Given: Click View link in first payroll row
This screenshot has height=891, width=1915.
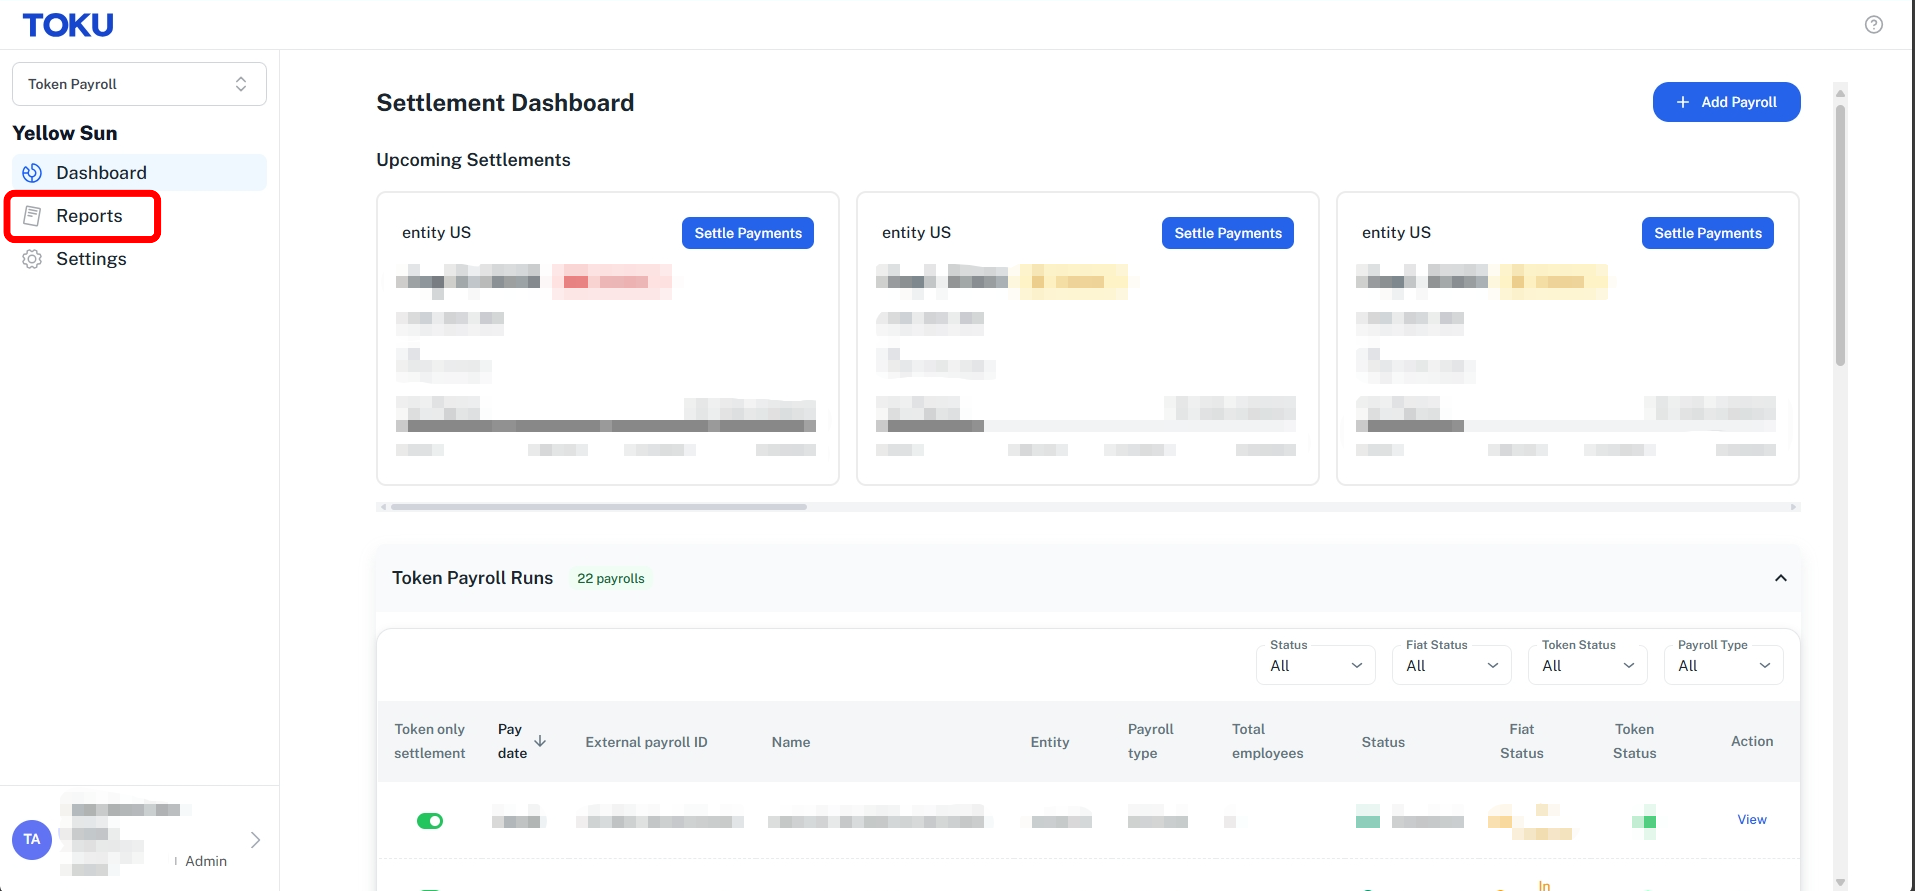Looking at the screenshot, I should point(1752,820).
